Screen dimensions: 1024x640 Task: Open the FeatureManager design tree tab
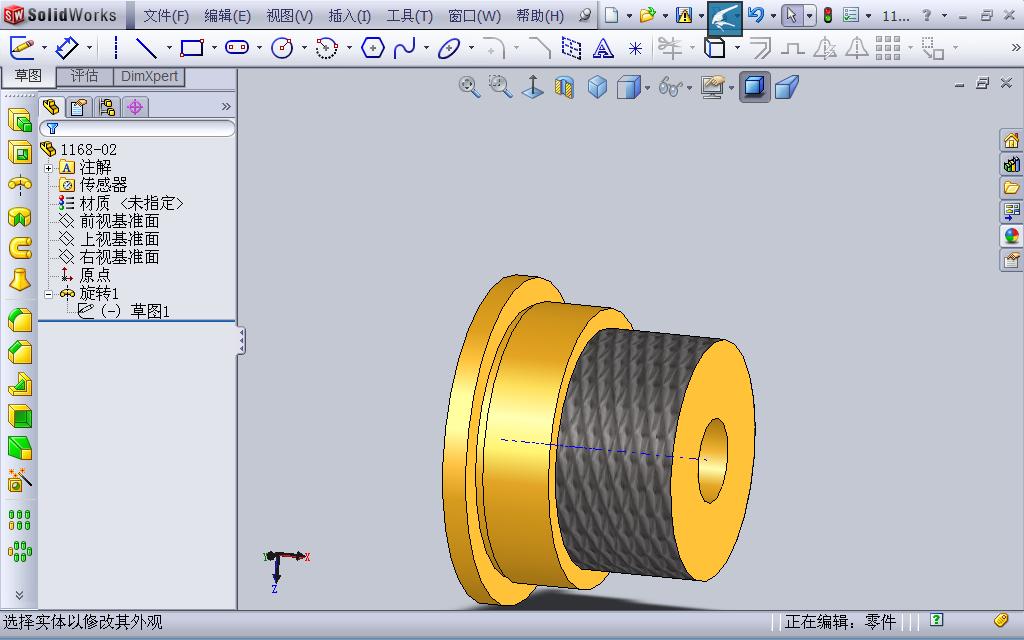pos(51,107)
